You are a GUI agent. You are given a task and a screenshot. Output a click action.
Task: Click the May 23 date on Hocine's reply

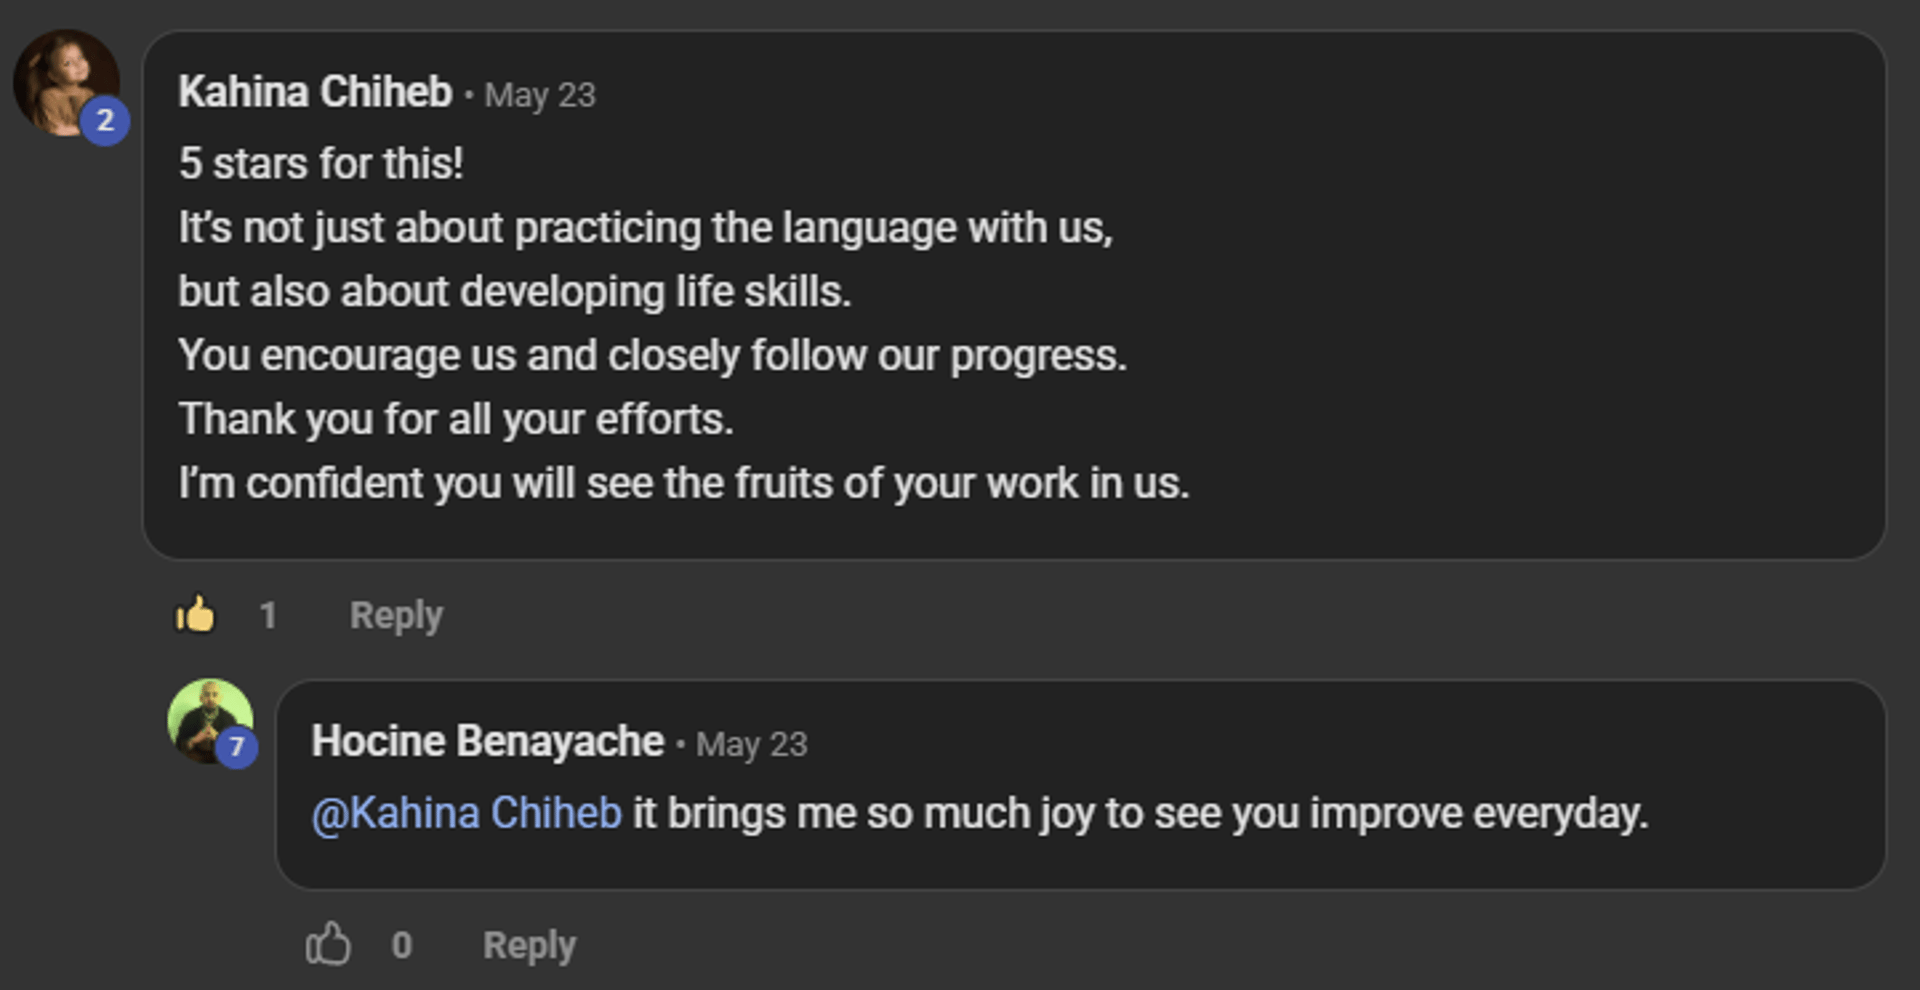pos(751,745)
